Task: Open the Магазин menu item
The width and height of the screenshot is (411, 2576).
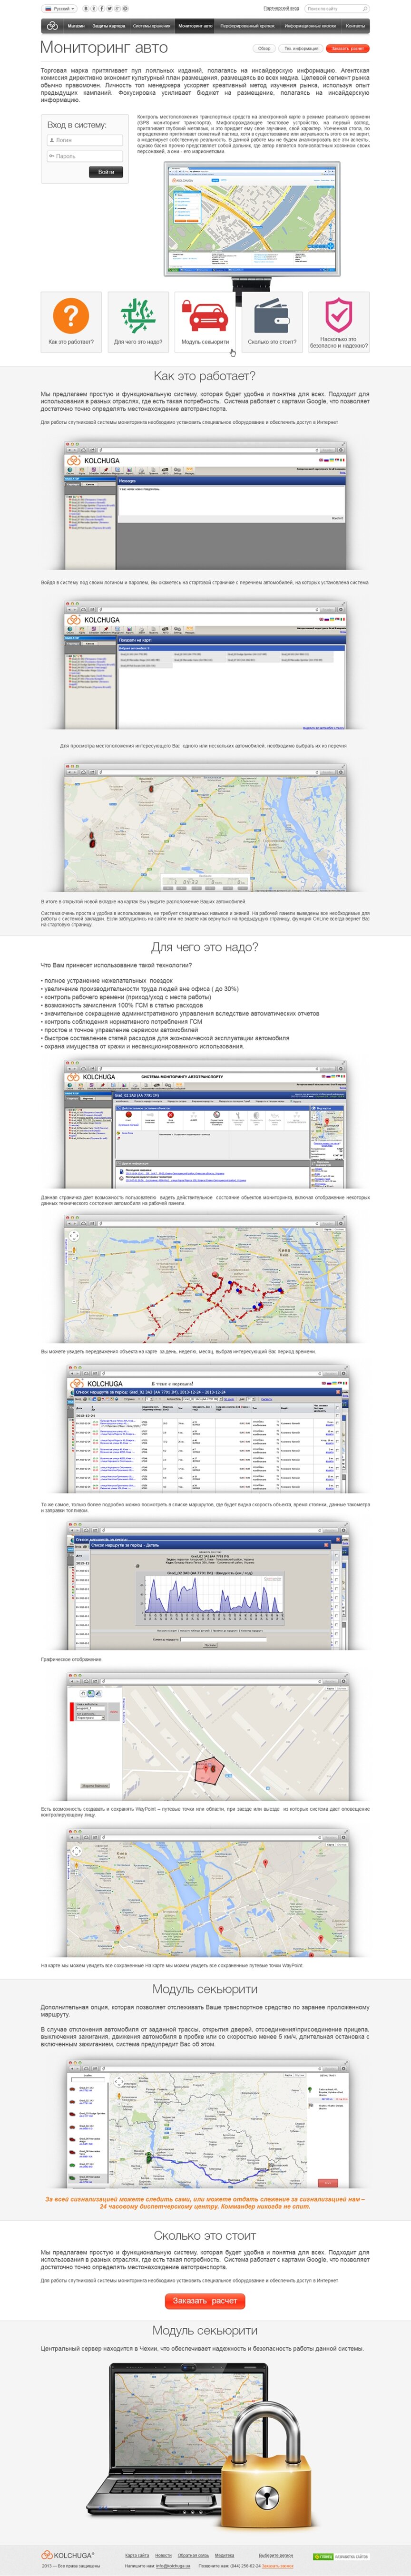Action: tap(76, 26)
